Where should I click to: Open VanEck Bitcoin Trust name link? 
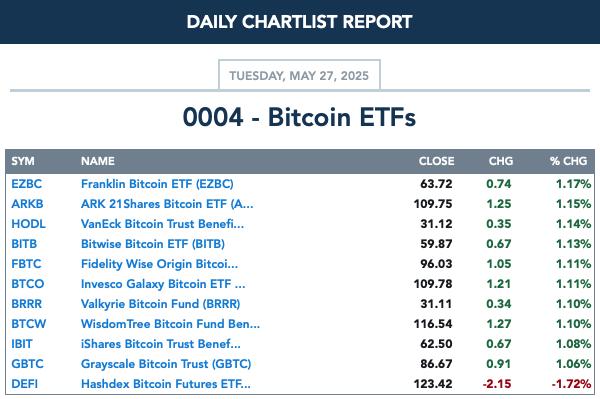coord(162,224)
